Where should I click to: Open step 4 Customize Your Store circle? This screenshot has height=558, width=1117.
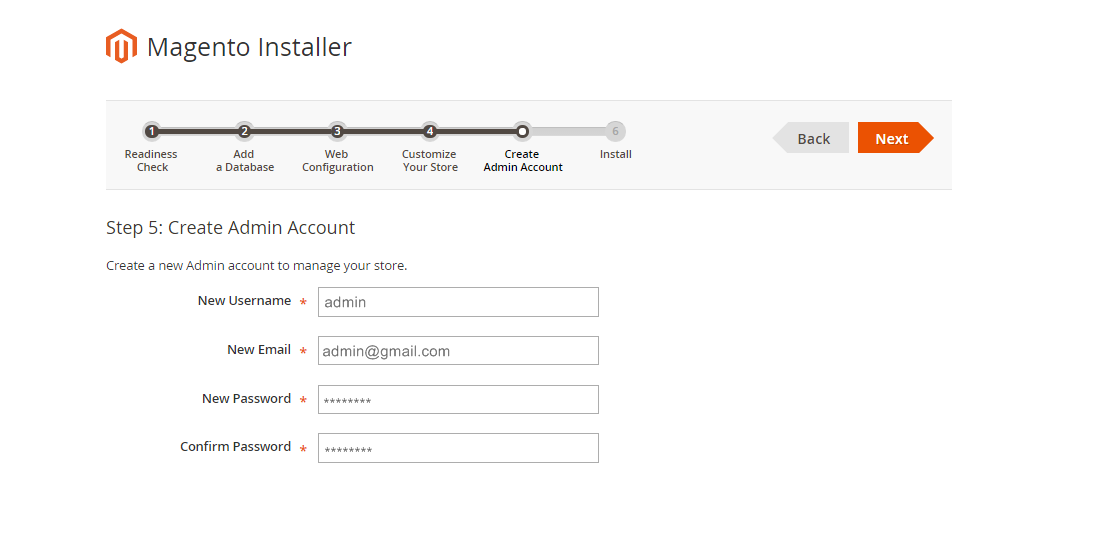pos(430,131)
